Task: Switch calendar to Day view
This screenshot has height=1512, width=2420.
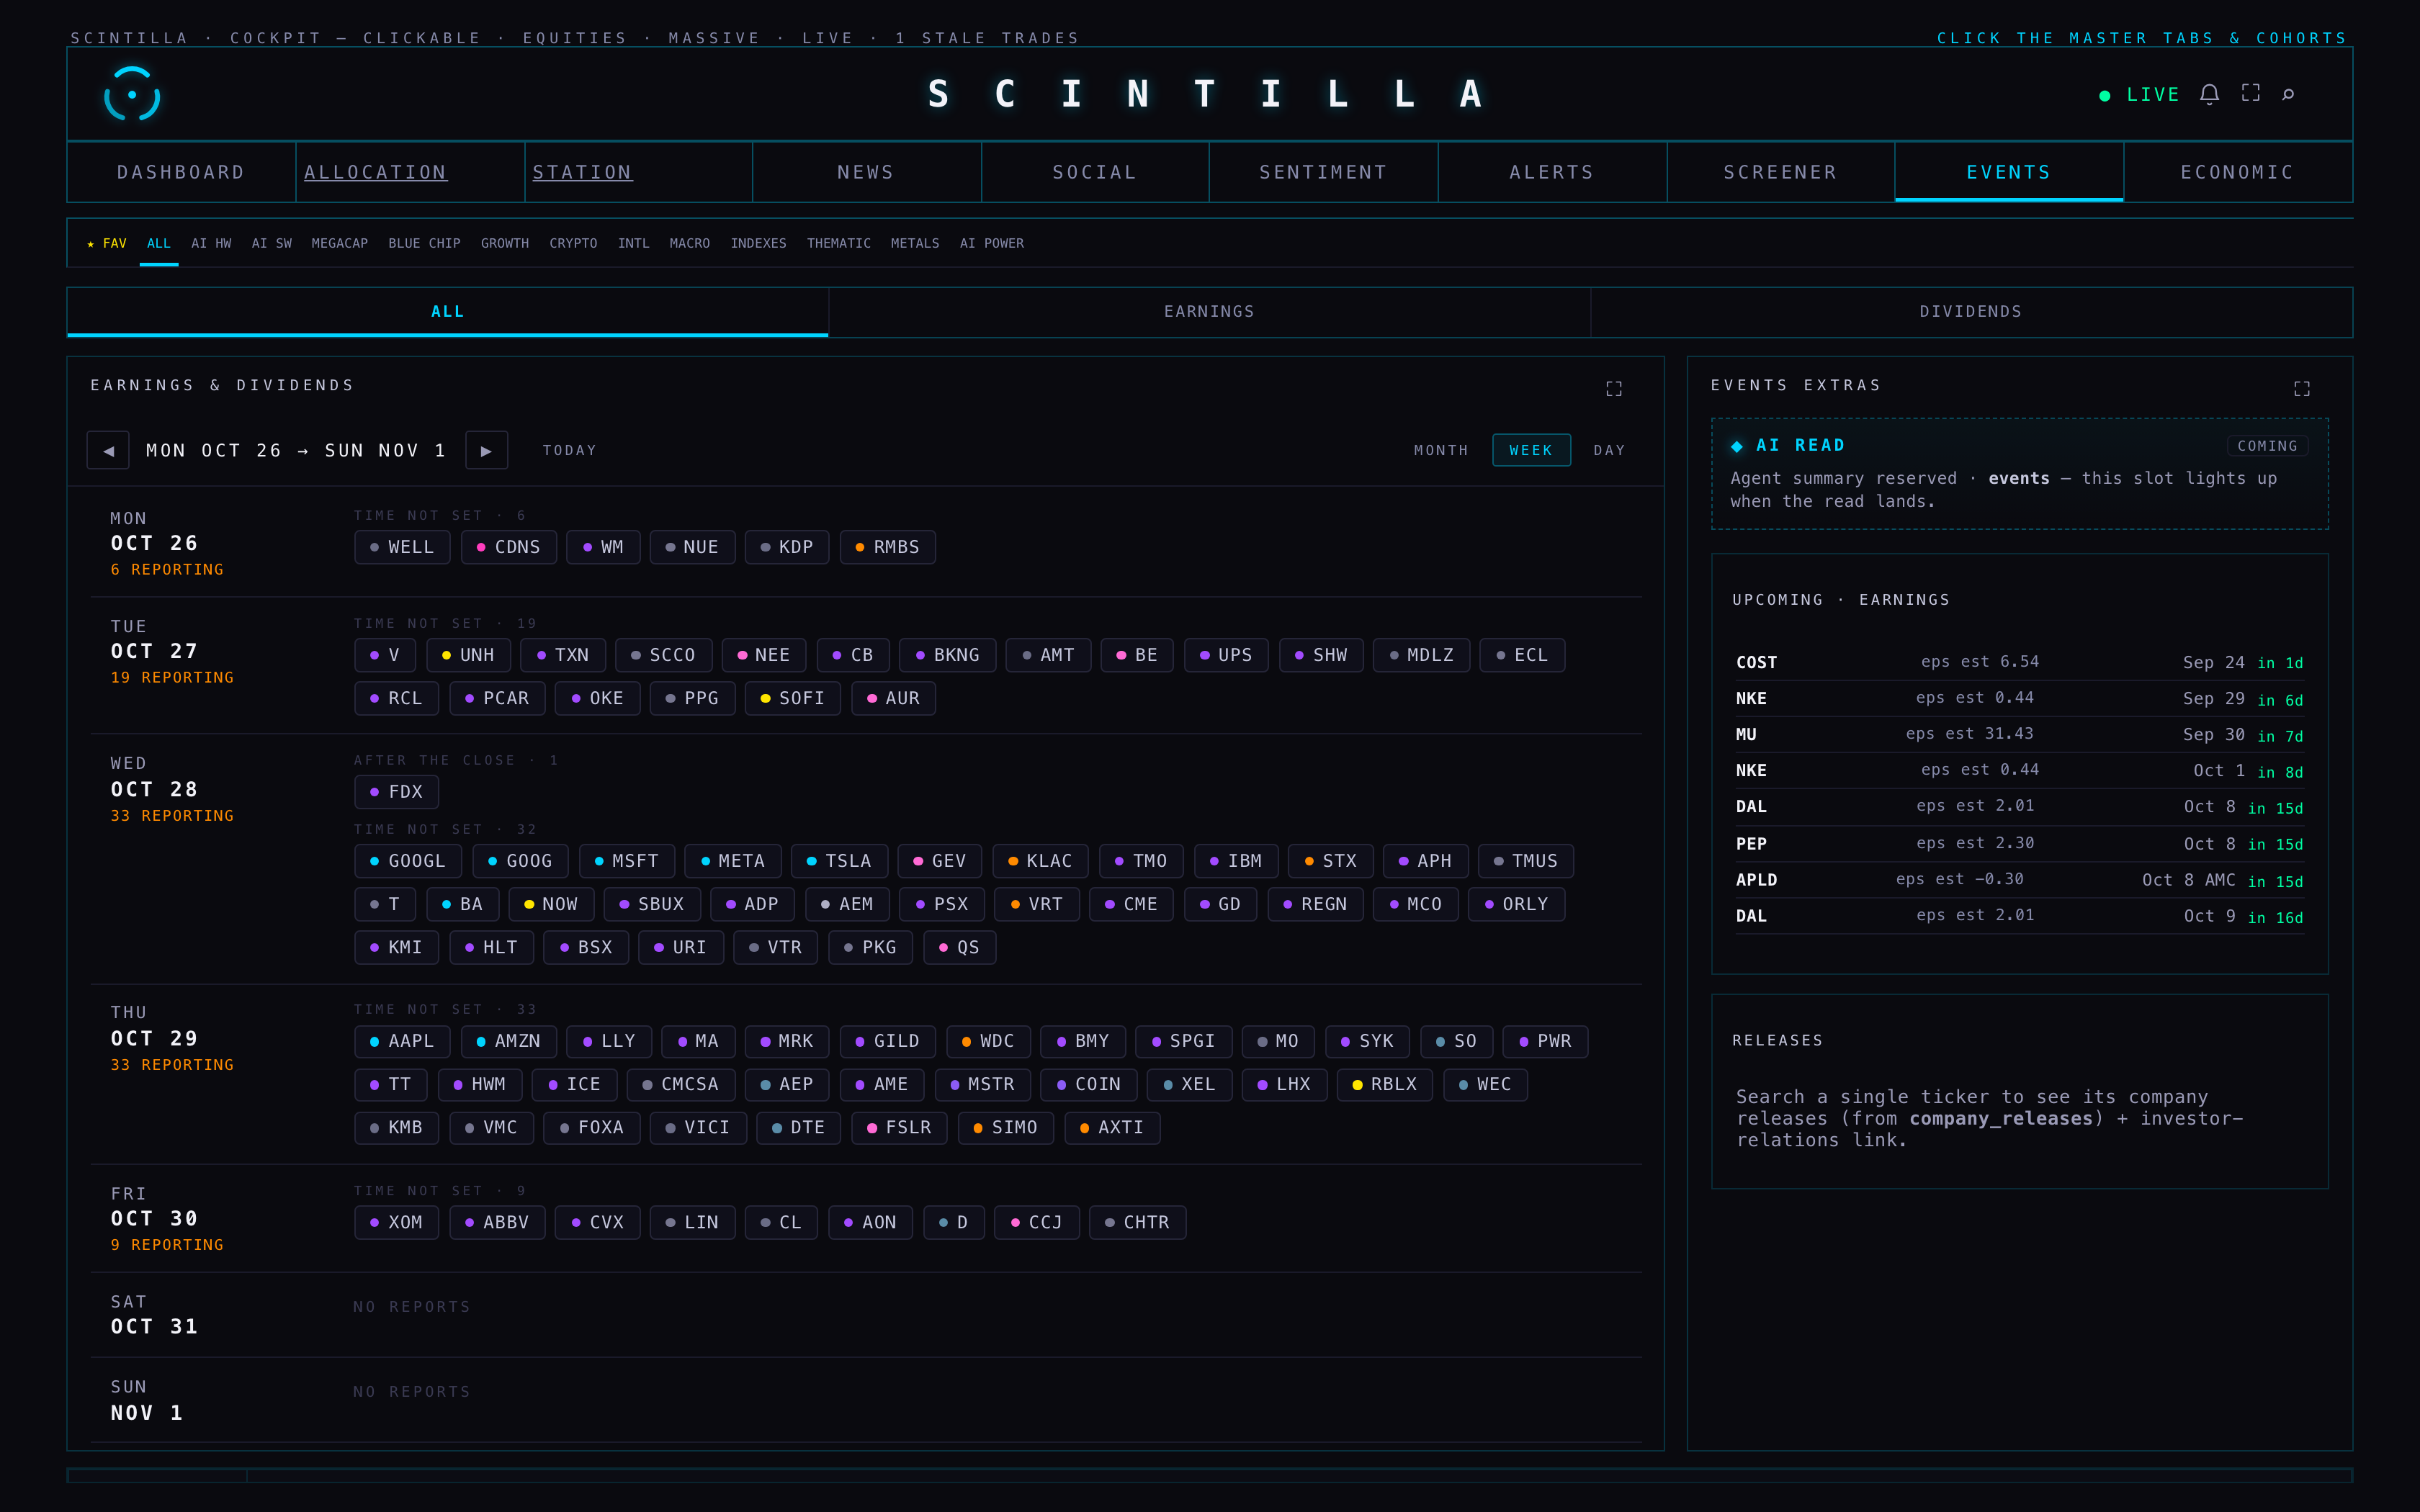Action: point(1608,450)
